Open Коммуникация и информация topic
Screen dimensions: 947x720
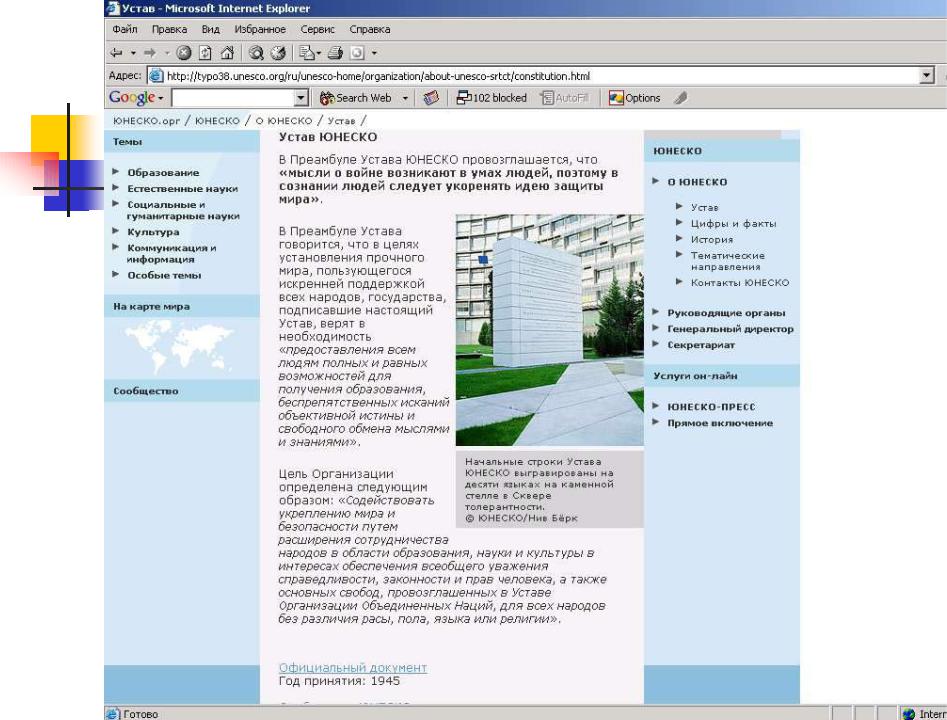172,253
